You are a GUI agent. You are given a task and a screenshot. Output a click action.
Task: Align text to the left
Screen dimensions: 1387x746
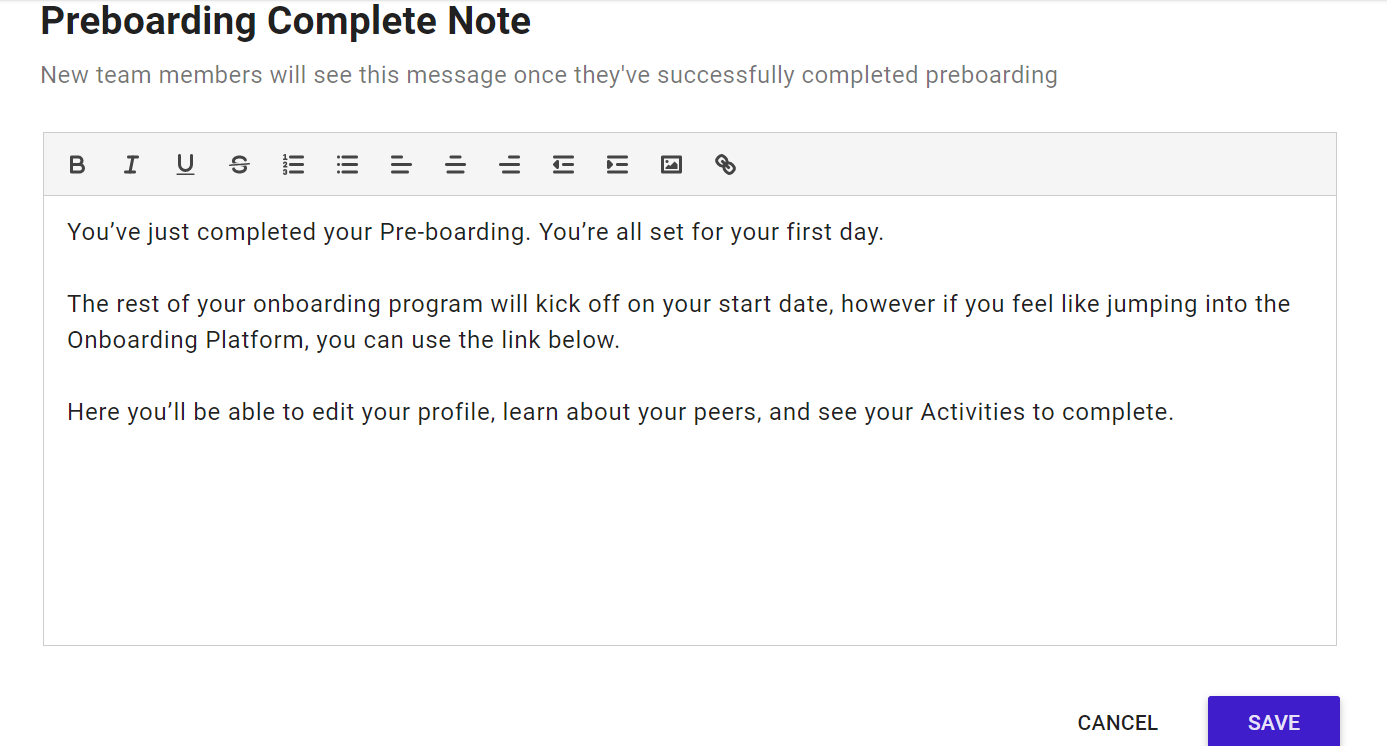(401, 165)
